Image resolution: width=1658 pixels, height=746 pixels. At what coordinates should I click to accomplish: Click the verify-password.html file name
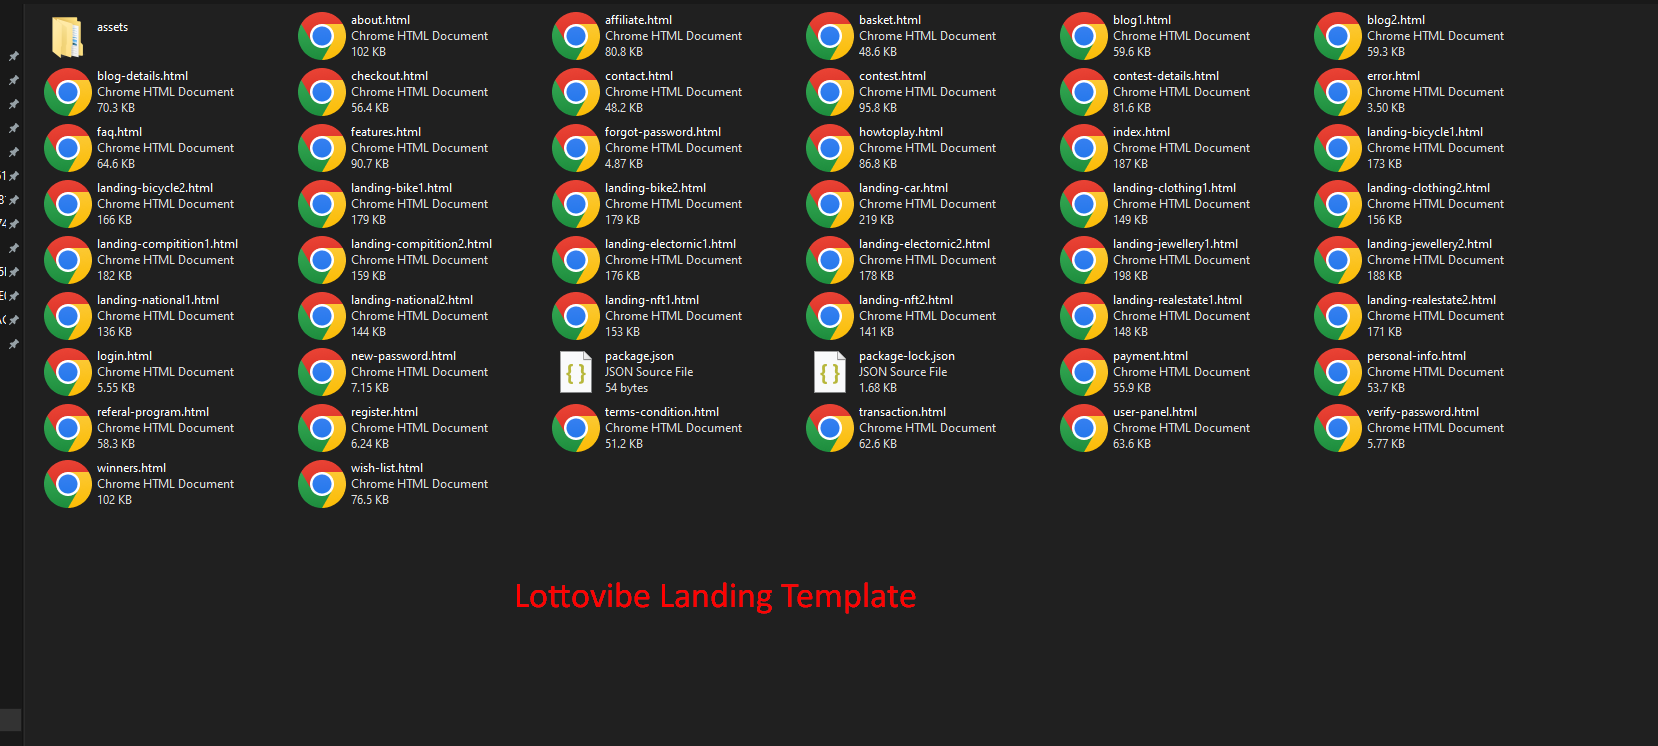click(1423, 412)
